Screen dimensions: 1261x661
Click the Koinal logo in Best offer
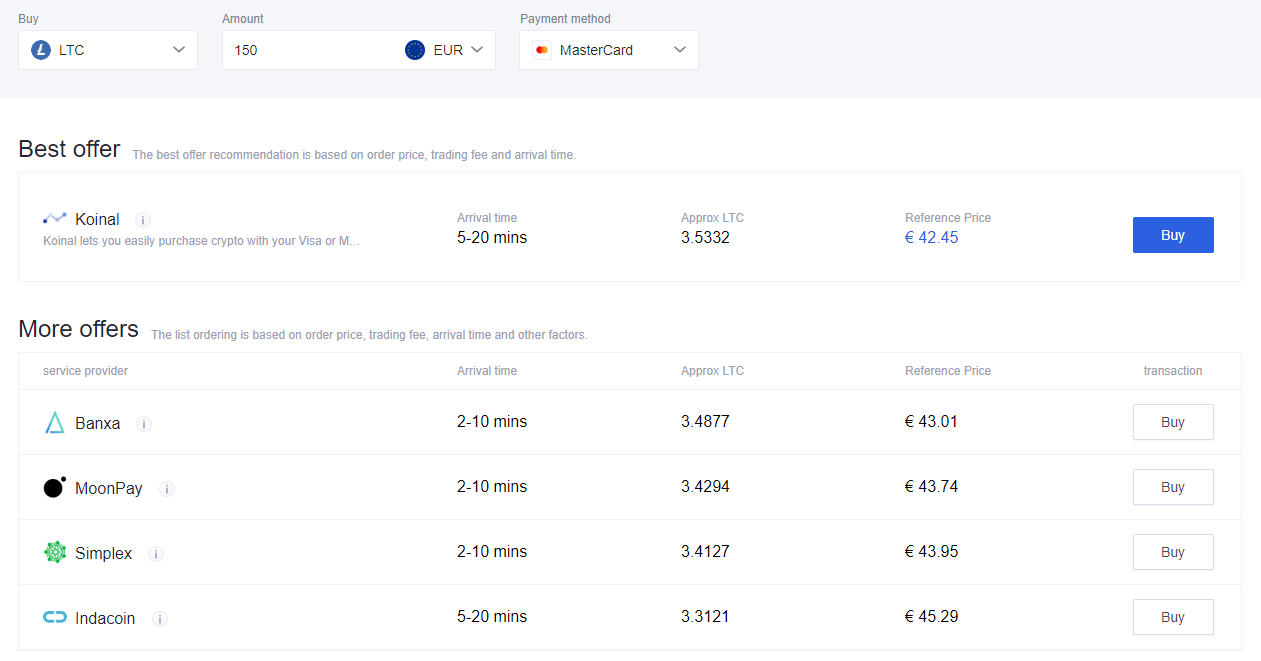pyautogui.click(x=55, y=218)
